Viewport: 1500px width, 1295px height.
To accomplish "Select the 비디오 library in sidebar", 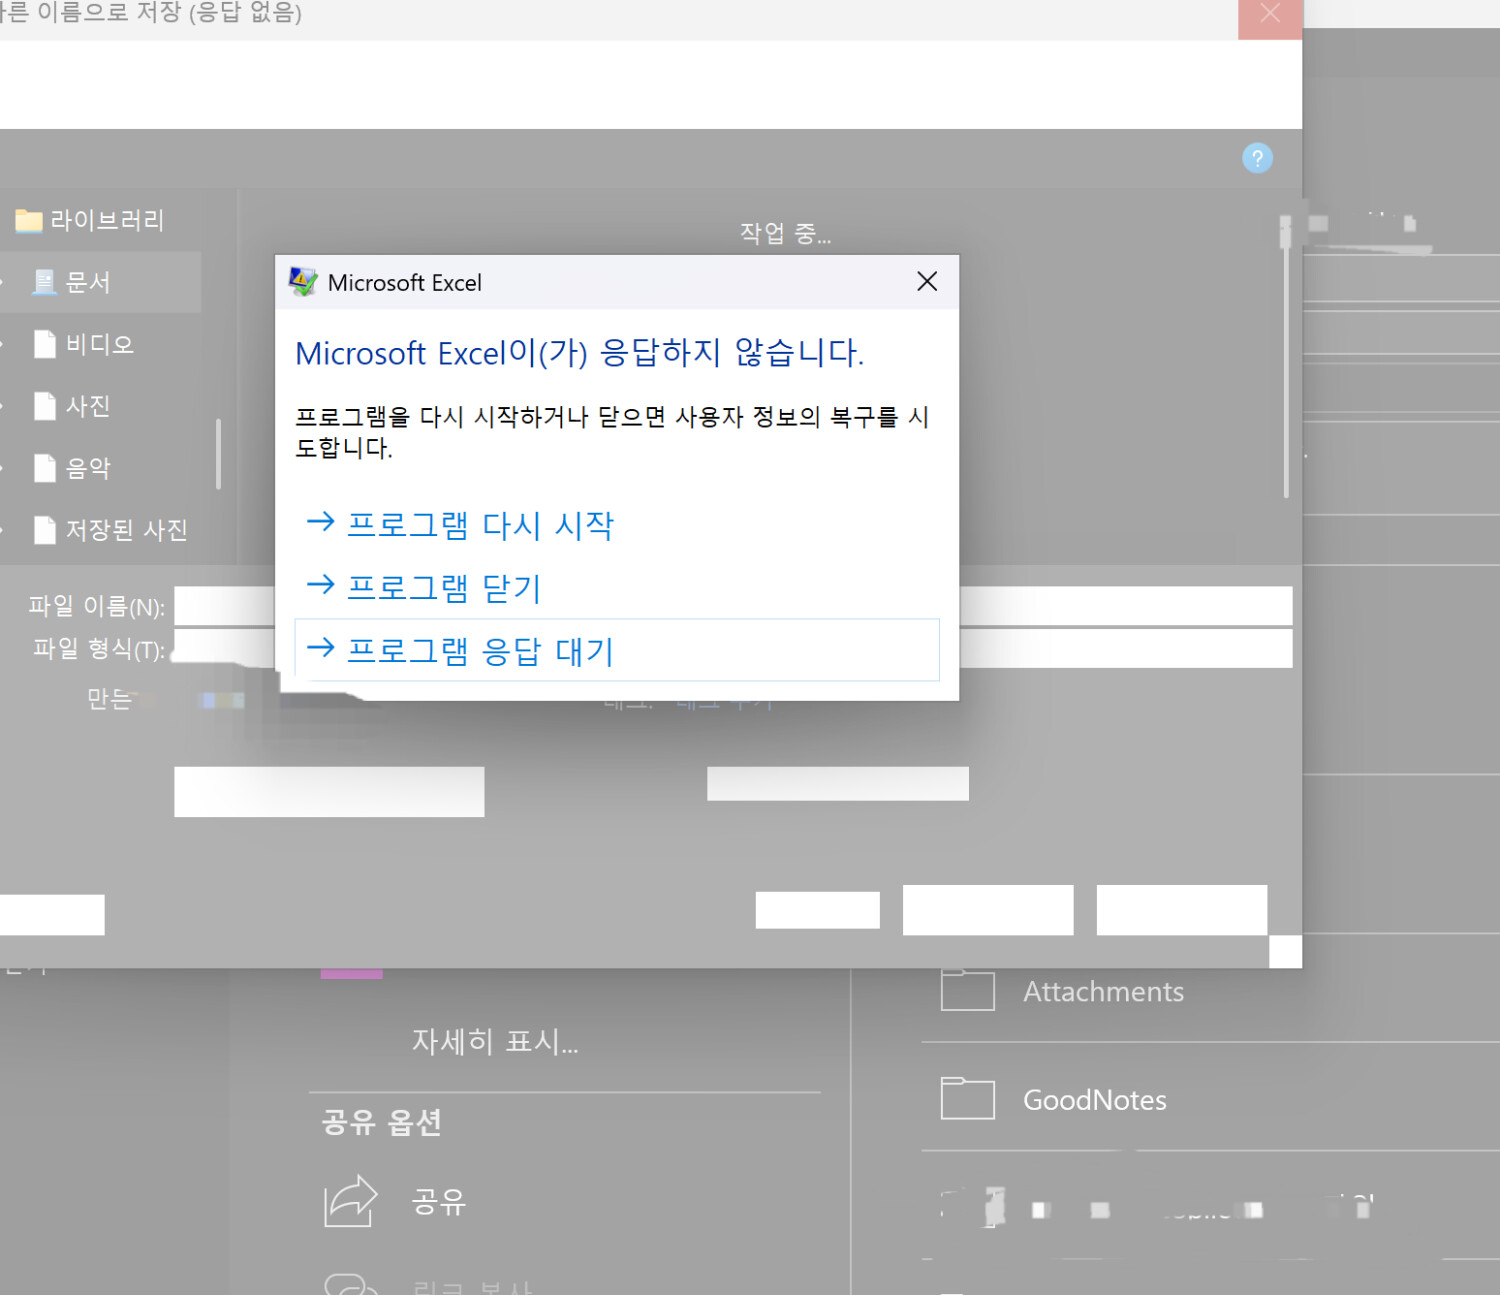I will click(x=99, y=344).
